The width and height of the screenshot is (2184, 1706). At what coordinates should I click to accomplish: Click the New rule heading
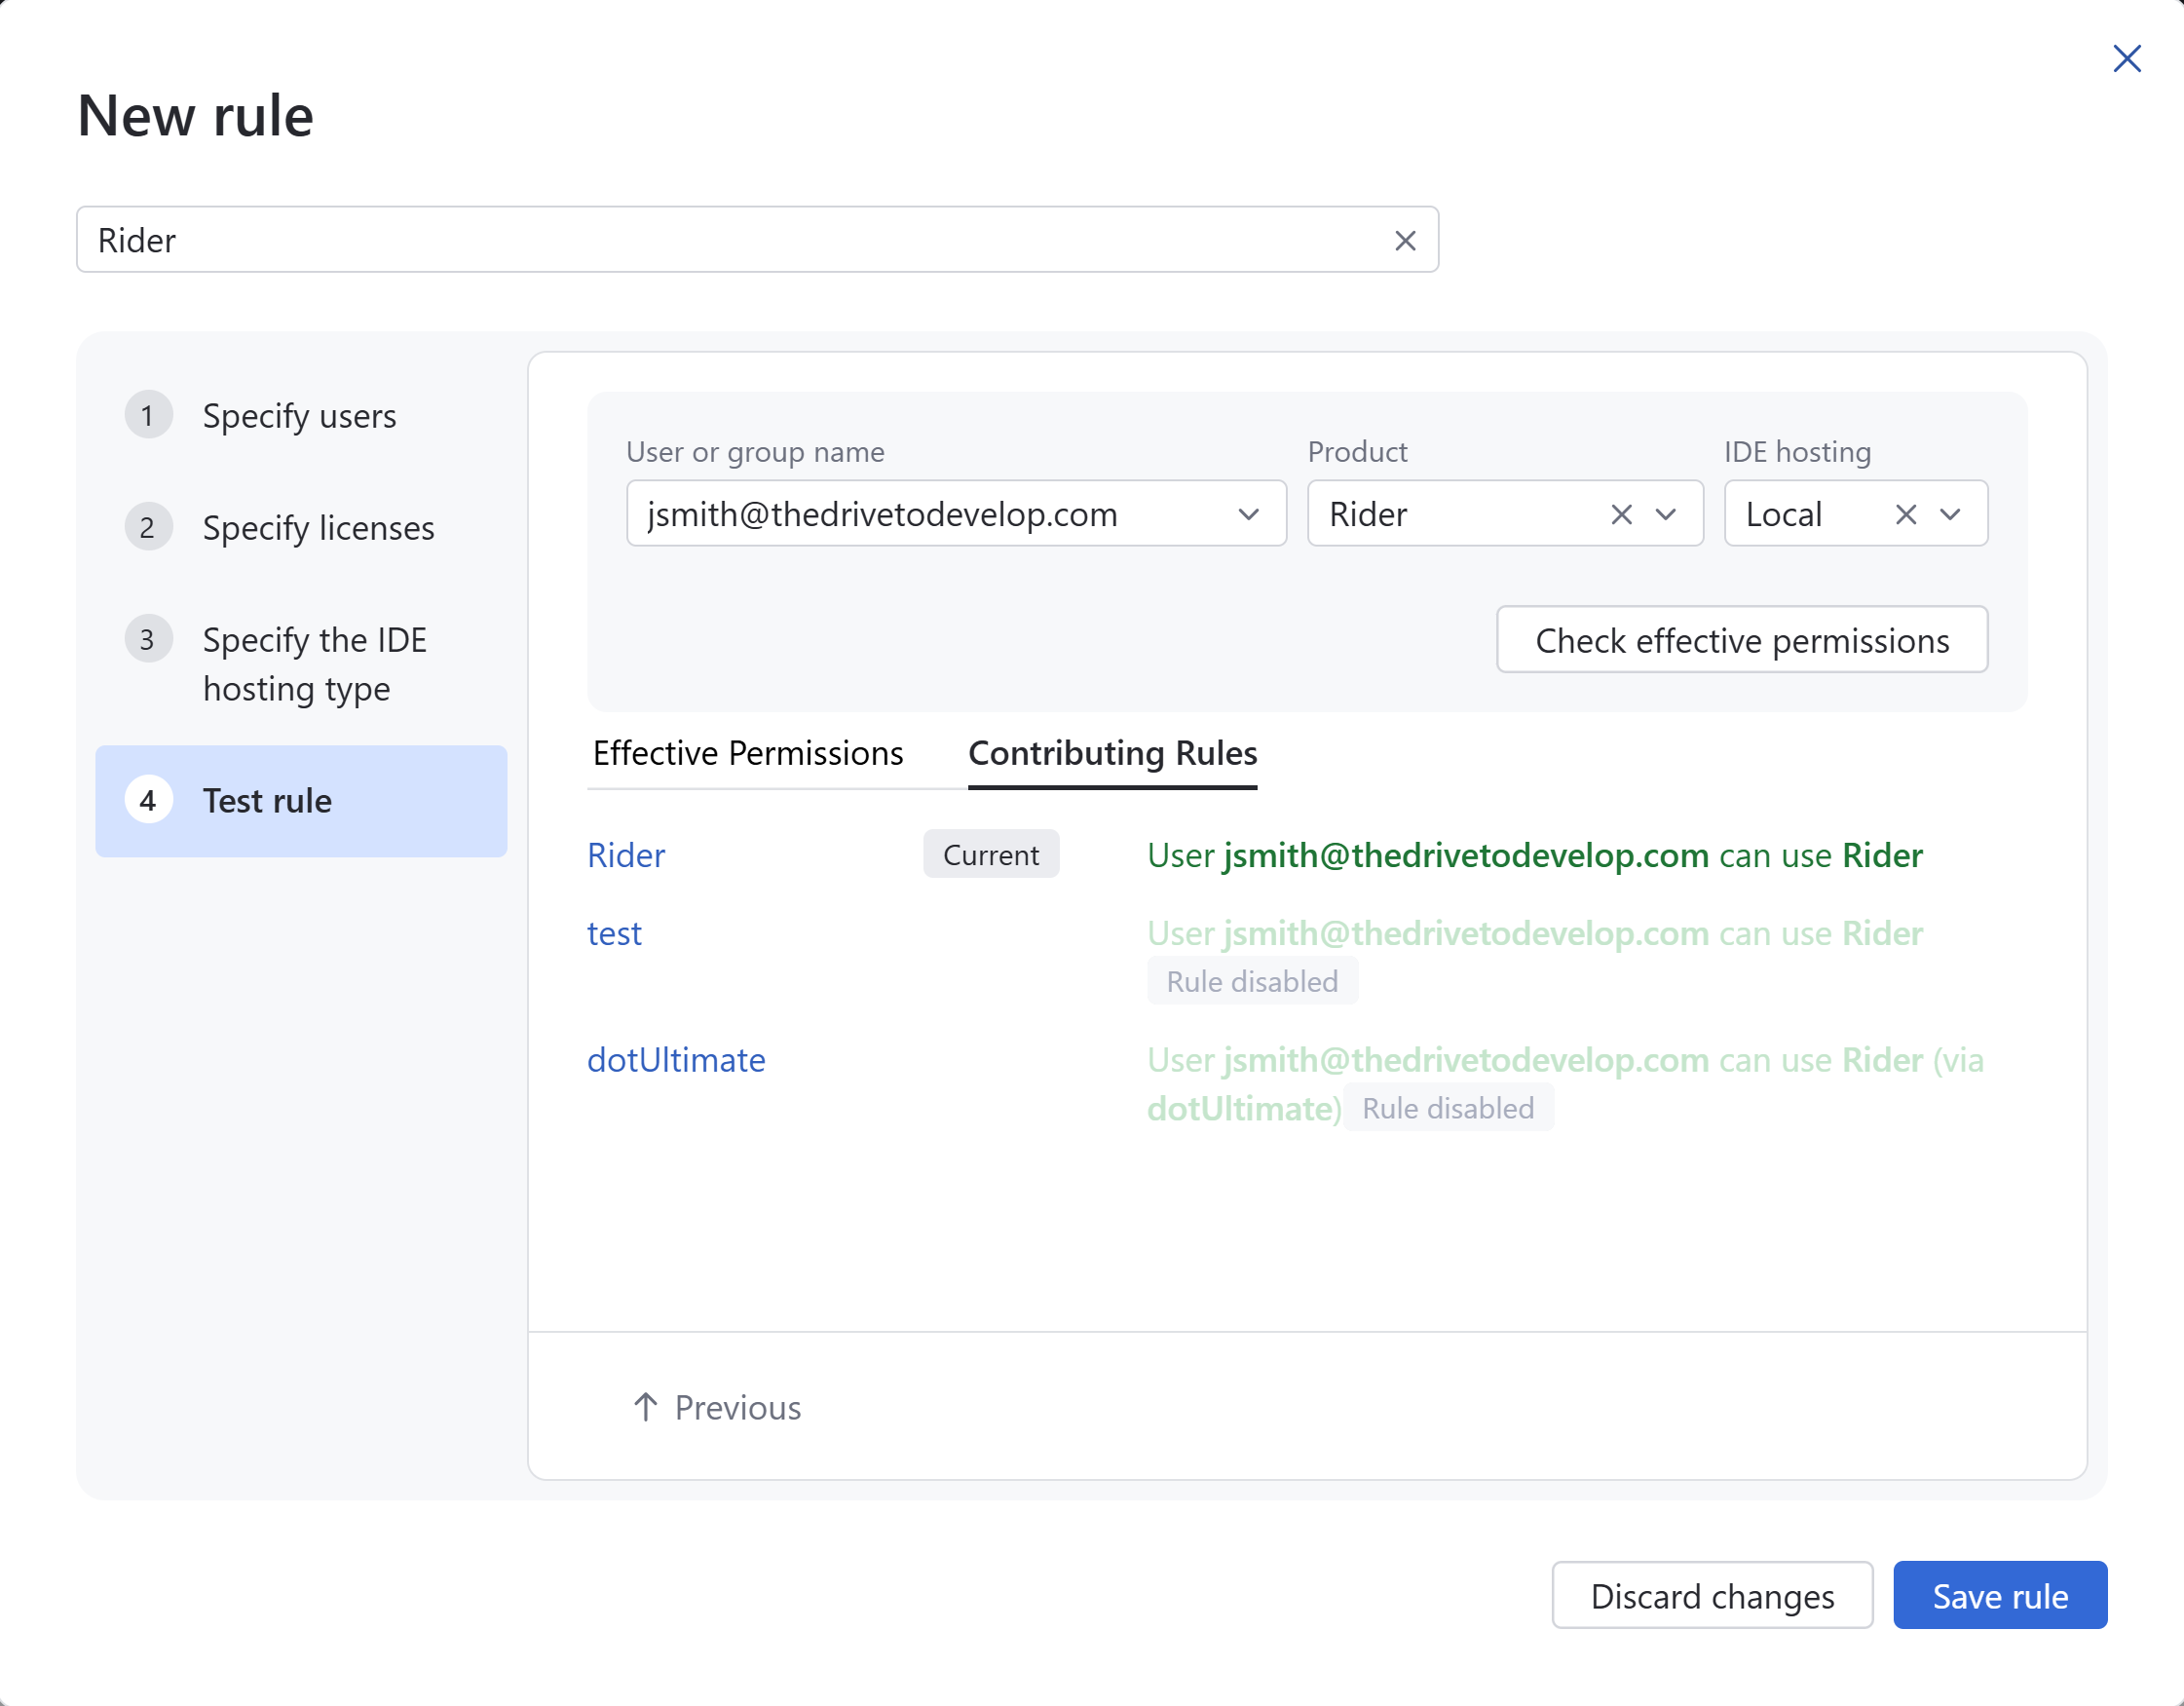[x=196, y=116]
